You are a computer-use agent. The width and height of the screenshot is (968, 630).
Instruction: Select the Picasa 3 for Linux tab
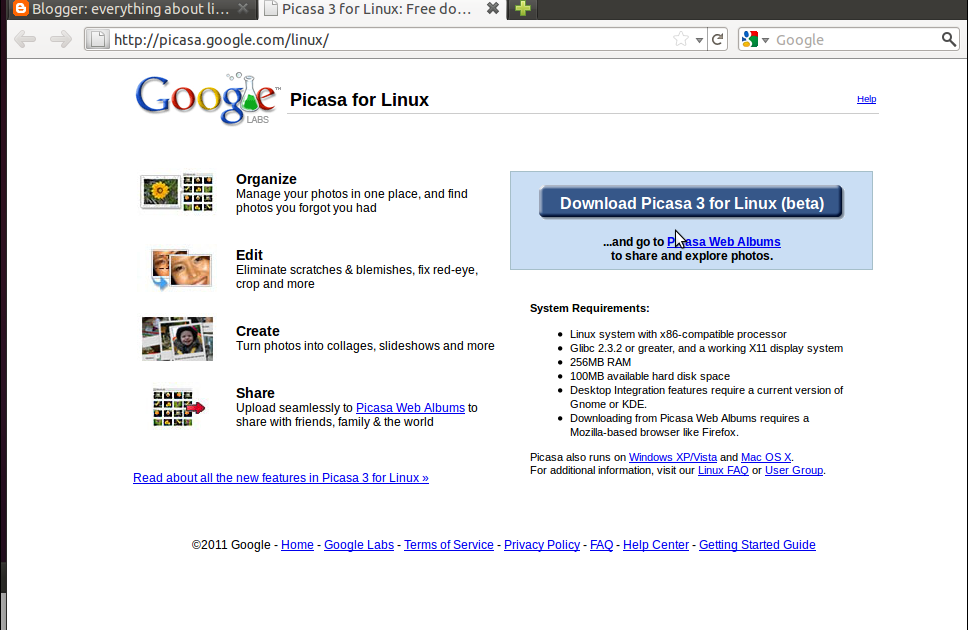(x=382, y=9)
